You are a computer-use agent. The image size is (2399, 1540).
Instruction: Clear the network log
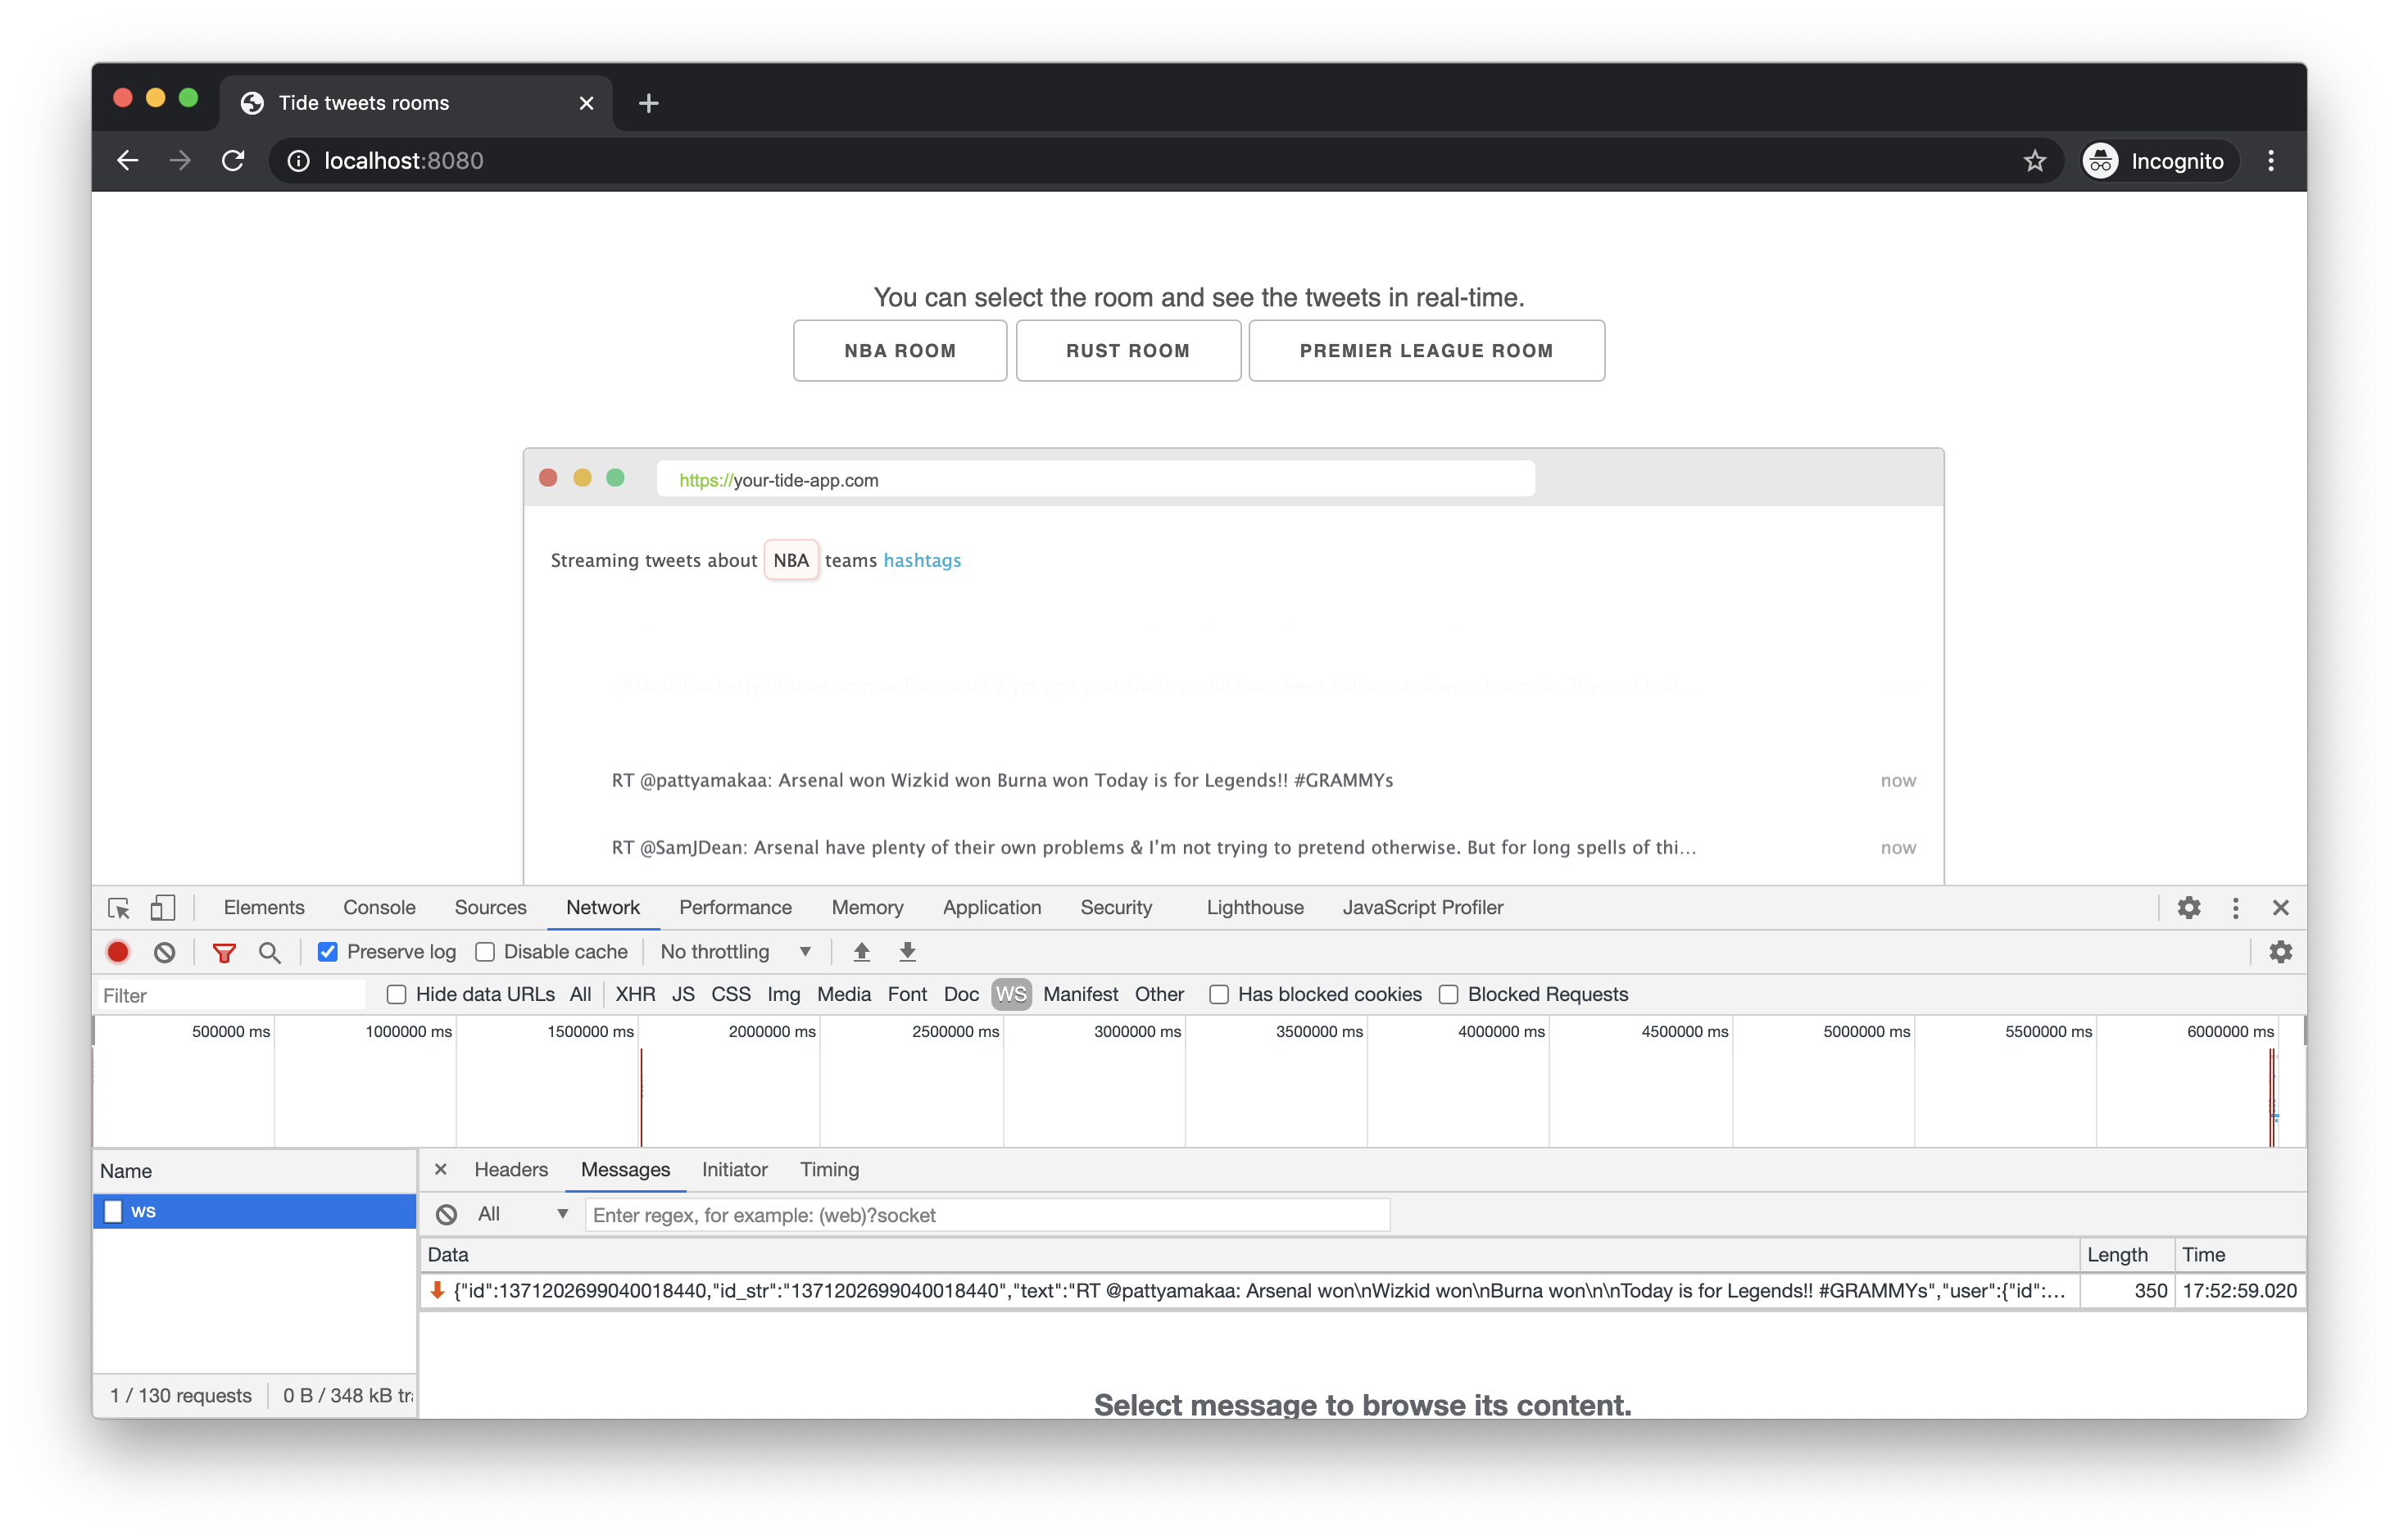[165, 952]
